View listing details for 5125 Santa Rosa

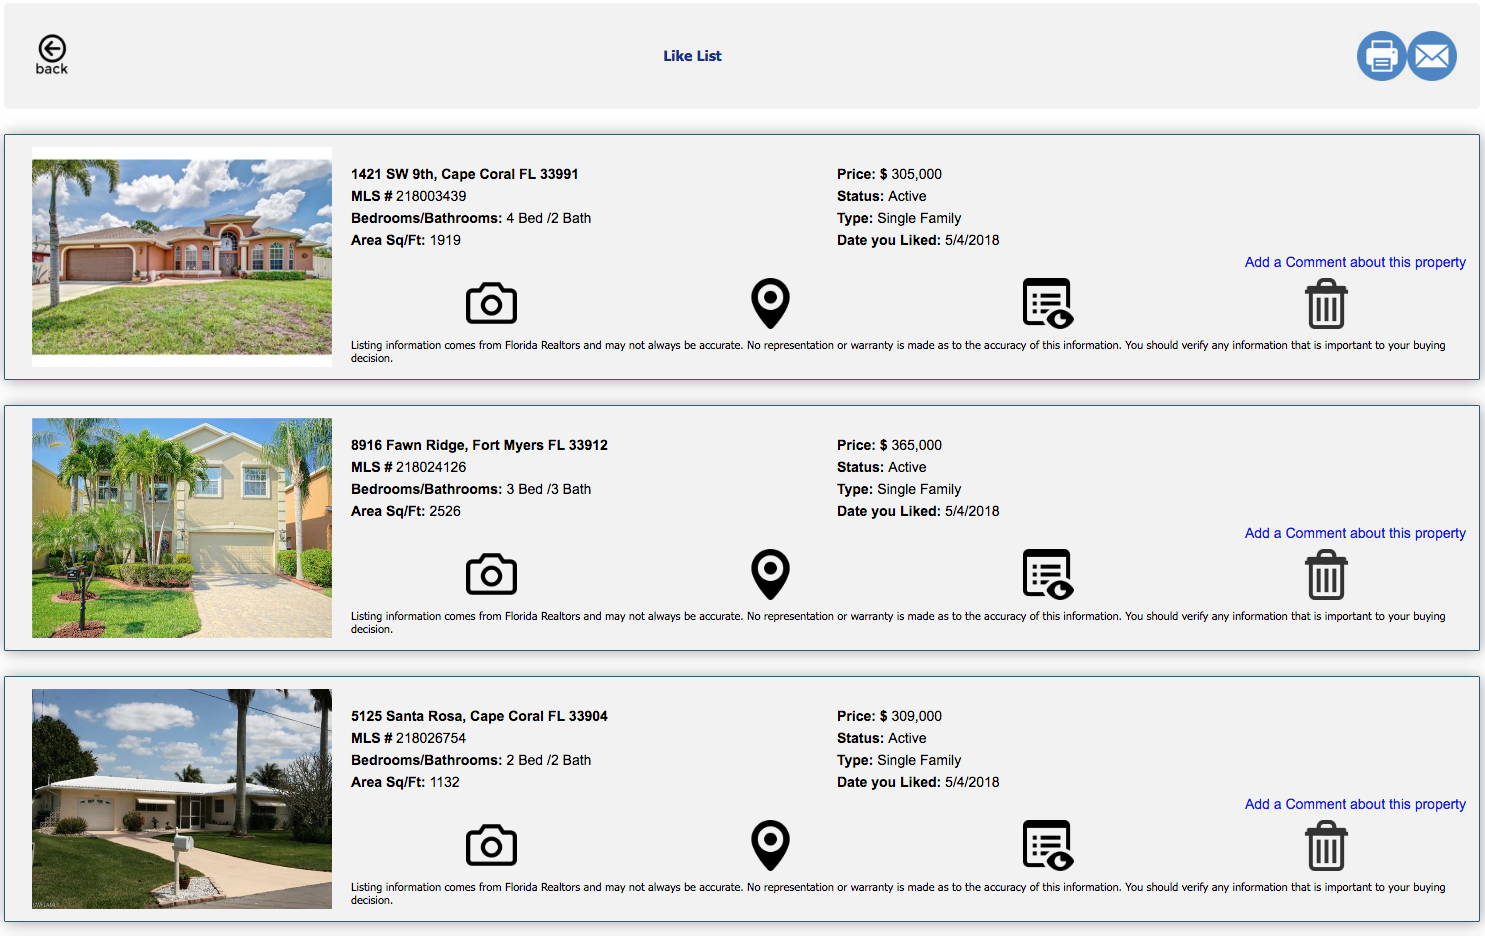(x=1048, y=845)
